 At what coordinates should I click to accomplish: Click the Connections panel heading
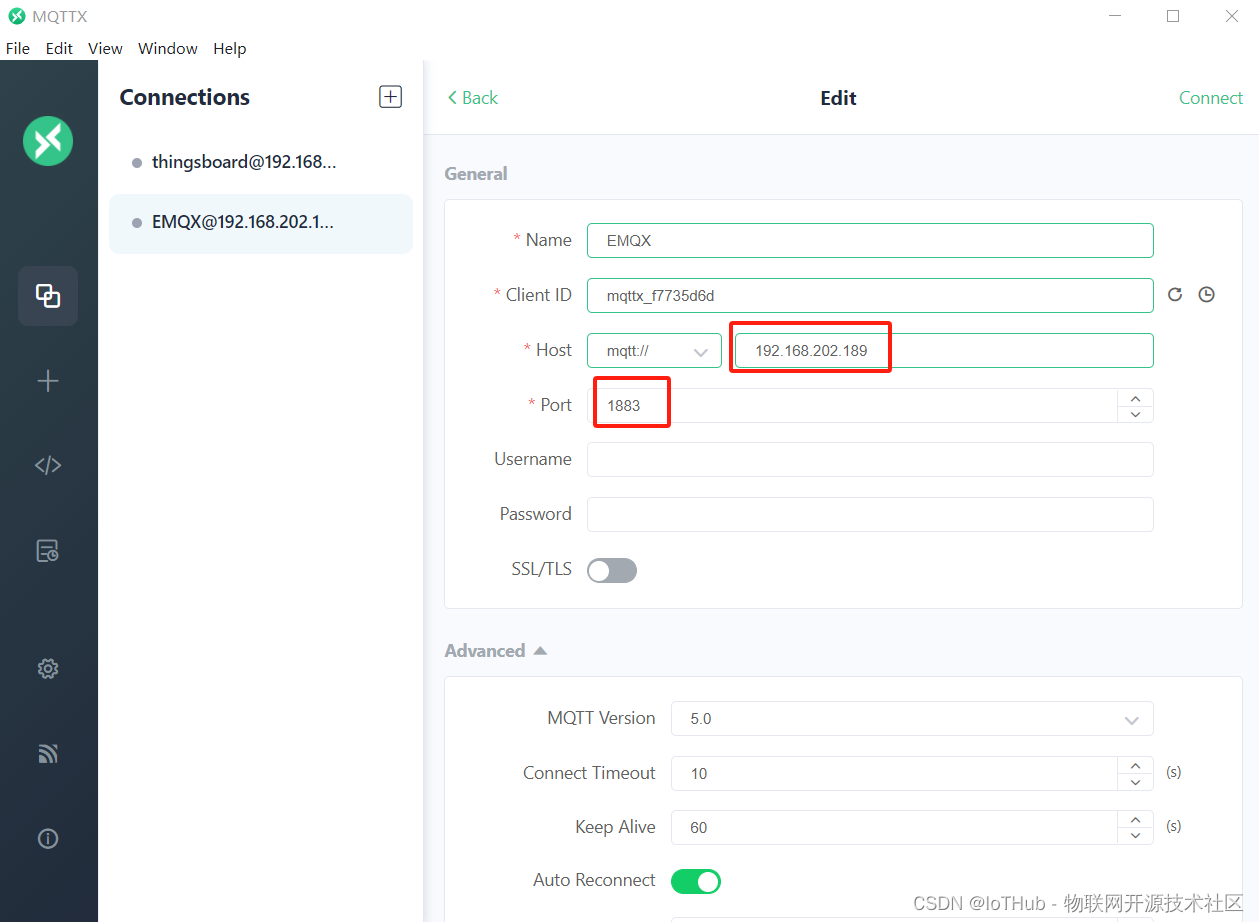185,97
